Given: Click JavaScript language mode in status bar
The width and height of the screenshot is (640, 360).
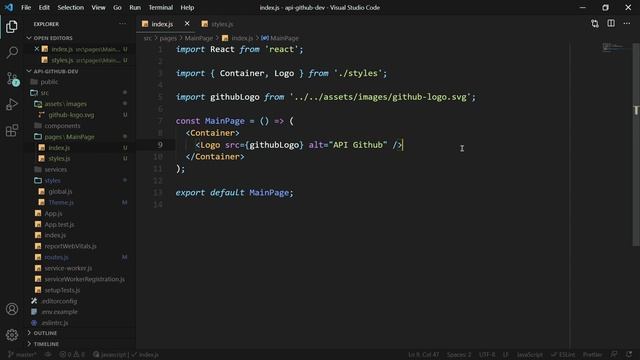Looking at the screenshot, I should tap(530, 354).
